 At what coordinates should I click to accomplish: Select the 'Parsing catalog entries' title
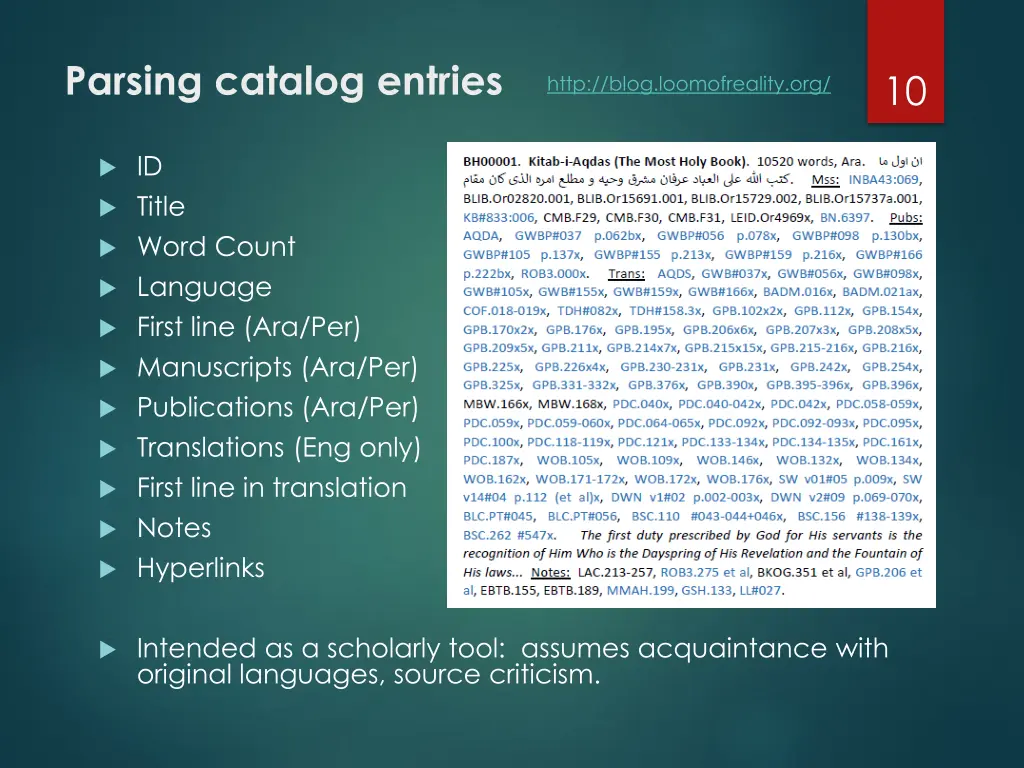(x=283, y=82)
